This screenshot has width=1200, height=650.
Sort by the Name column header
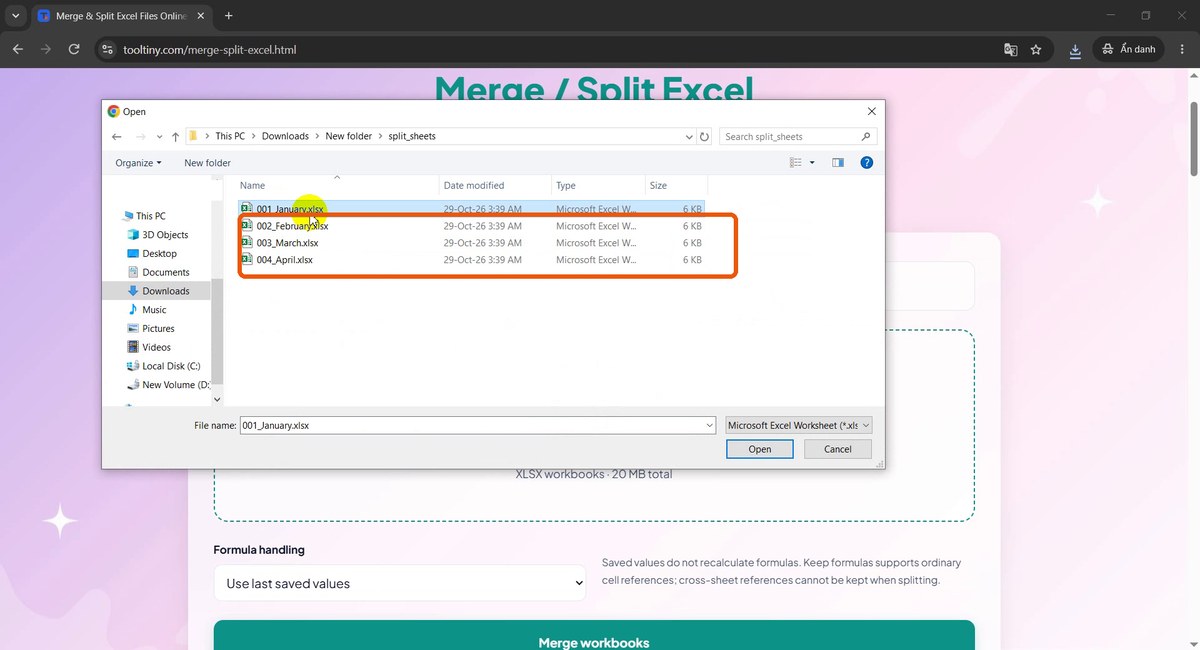tap(337, 185)
